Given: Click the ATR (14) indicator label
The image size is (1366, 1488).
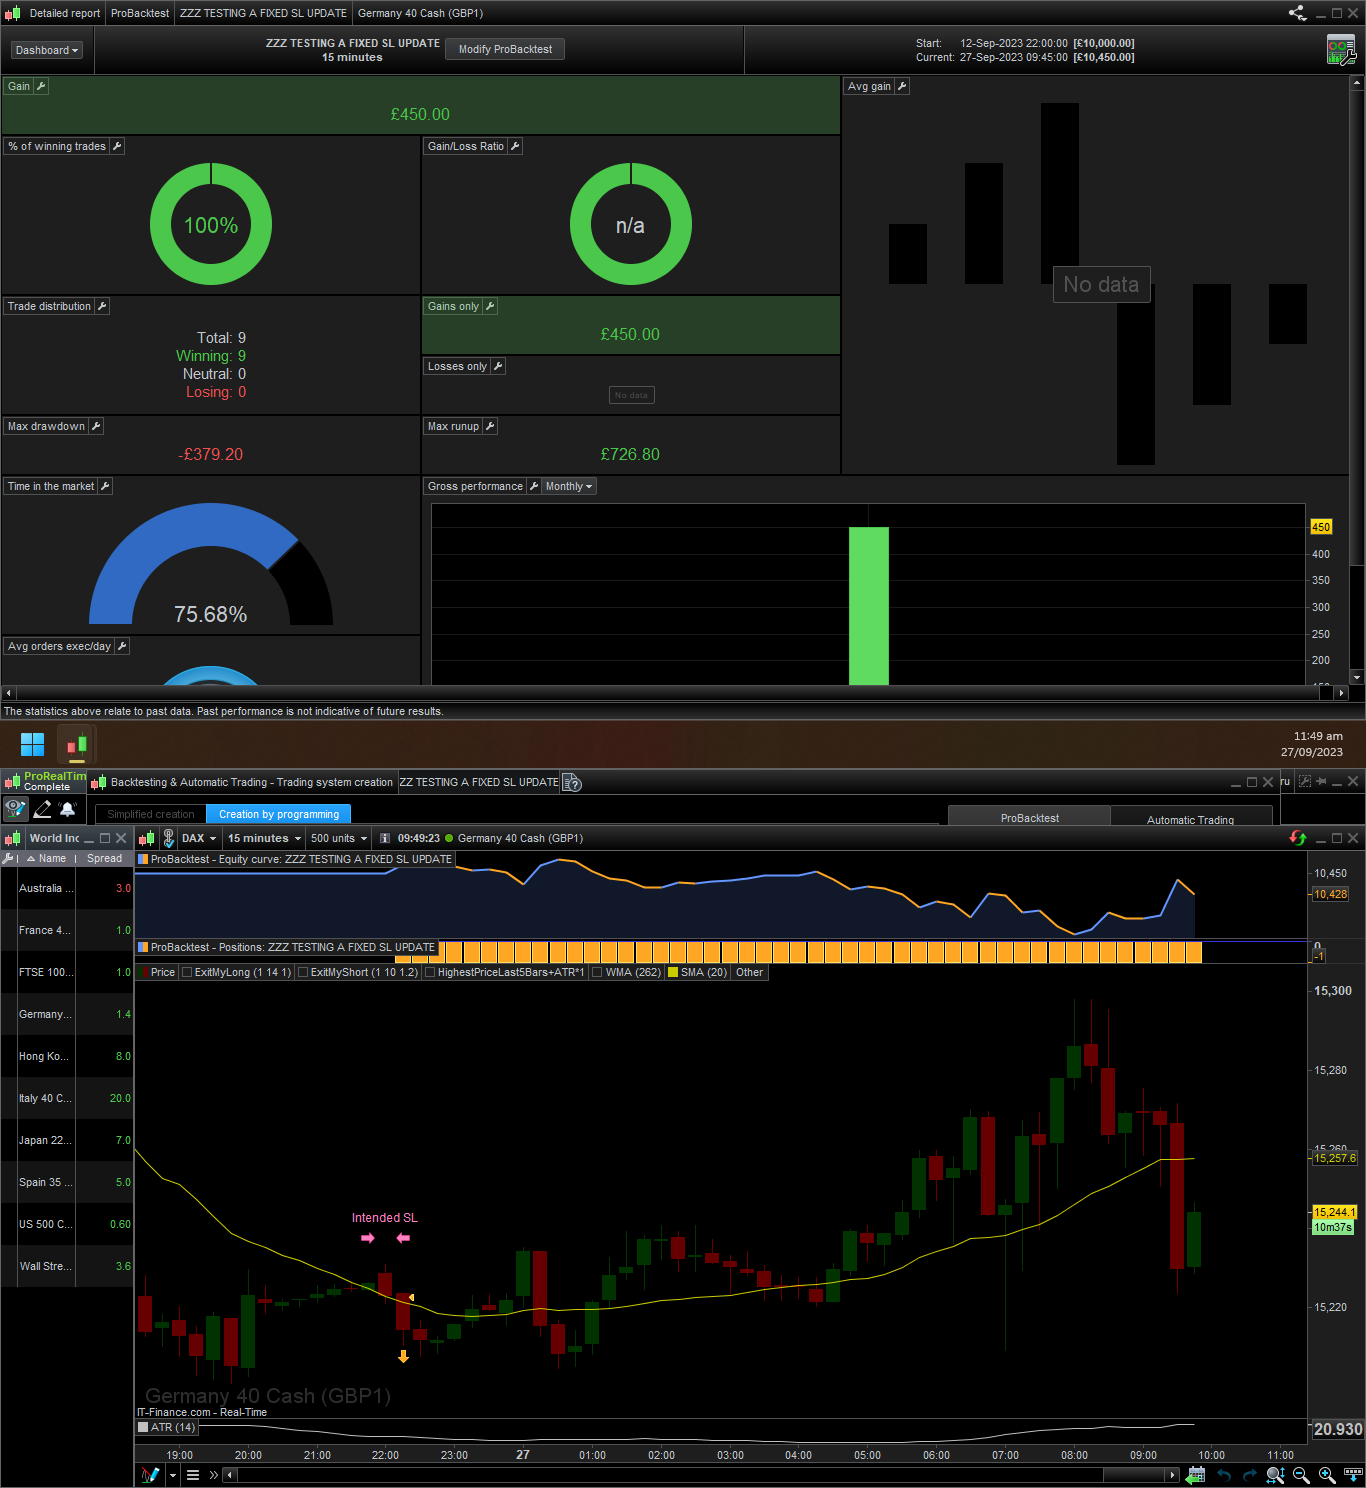Looking at the screenshot, I should [x=166, y=1427].
